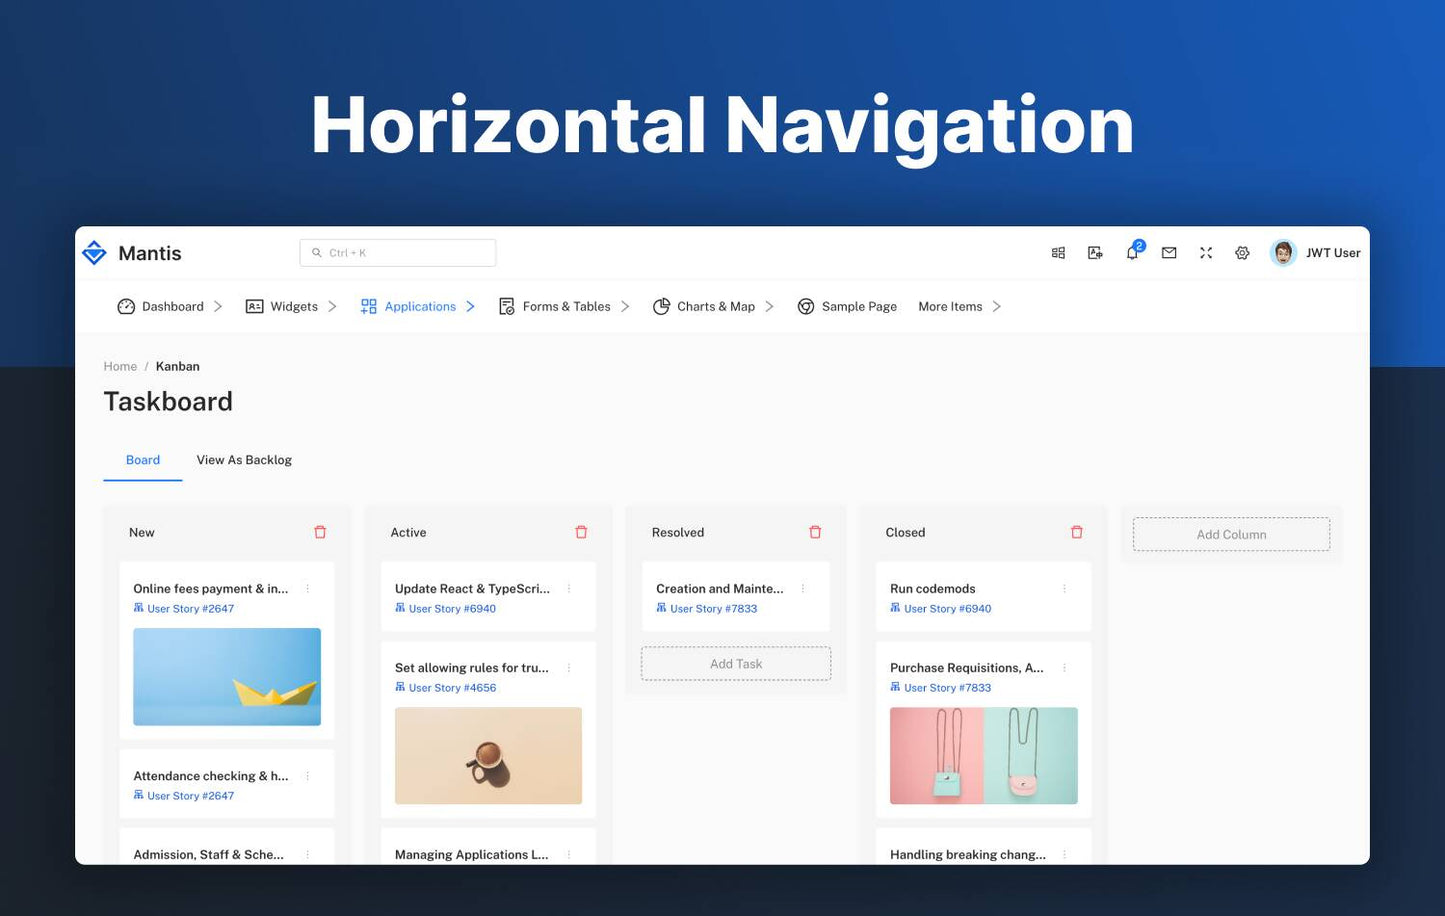This screenshot has width=1445, height=916.
Task: Click the notification bell icon
Action: coord(1132,254)
